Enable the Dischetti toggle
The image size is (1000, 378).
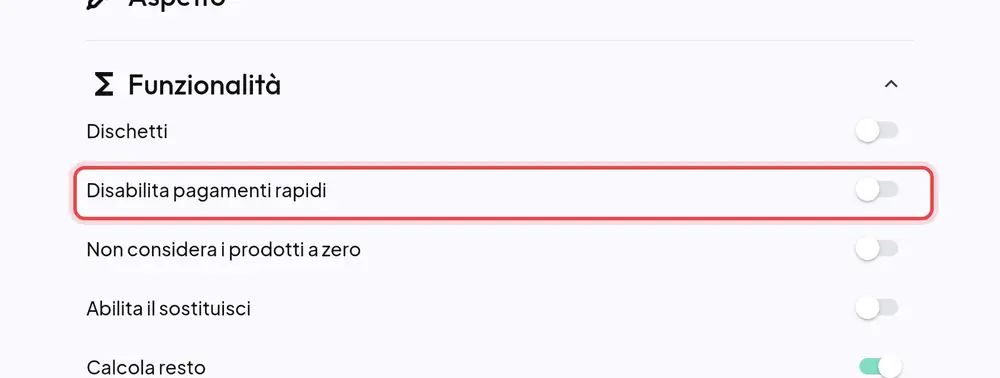(877, 131)
